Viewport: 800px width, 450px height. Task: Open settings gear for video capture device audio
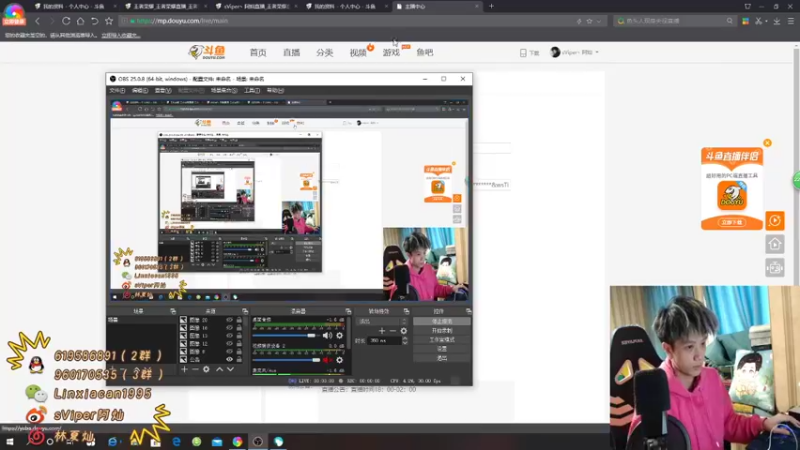(x=340, y=360)
